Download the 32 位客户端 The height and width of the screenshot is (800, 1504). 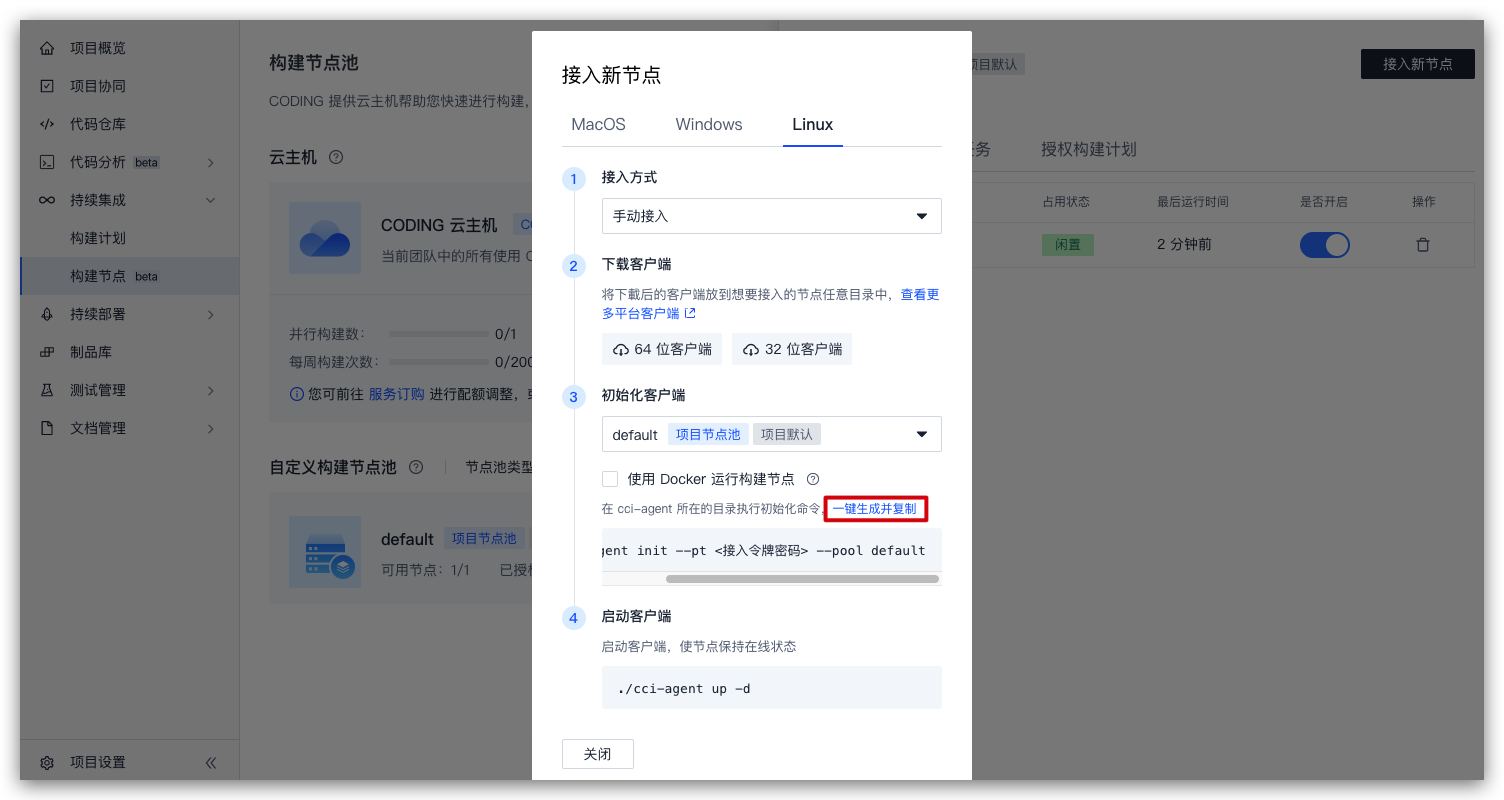[792, 349]
